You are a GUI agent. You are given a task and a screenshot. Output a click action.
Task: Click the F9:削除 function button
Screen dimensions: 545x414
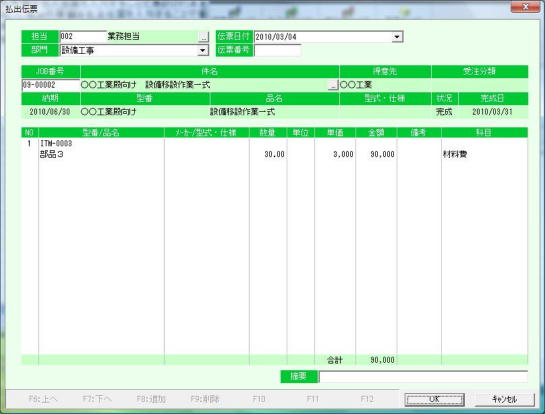click(205, 399)
